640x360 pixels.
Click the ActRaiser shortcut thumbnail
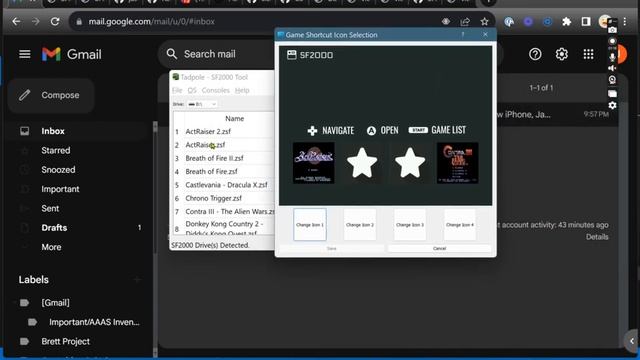tap(313, 163)
